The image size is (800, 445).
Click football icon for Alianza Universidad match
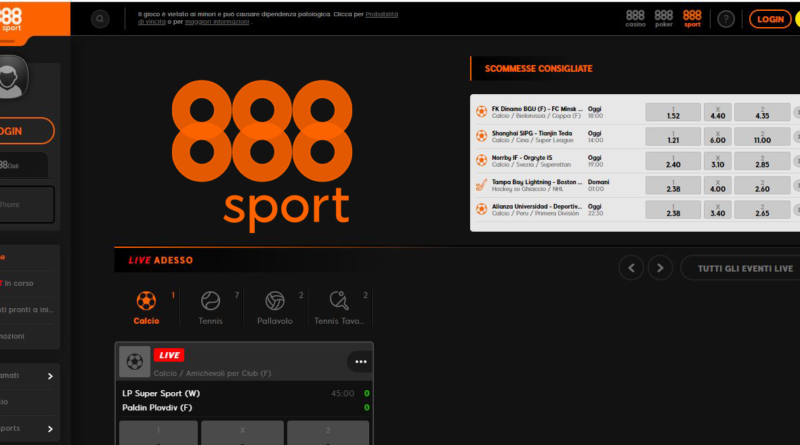(481, 209)
